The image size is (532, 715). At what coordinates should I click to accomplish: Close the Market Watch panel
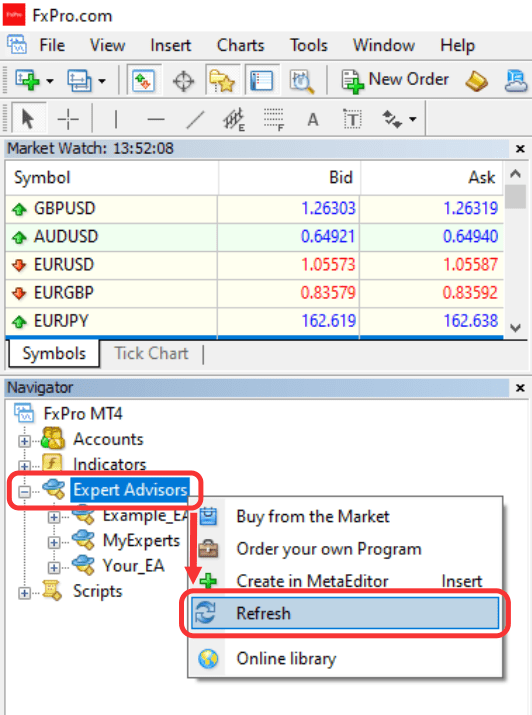point(519,149)
